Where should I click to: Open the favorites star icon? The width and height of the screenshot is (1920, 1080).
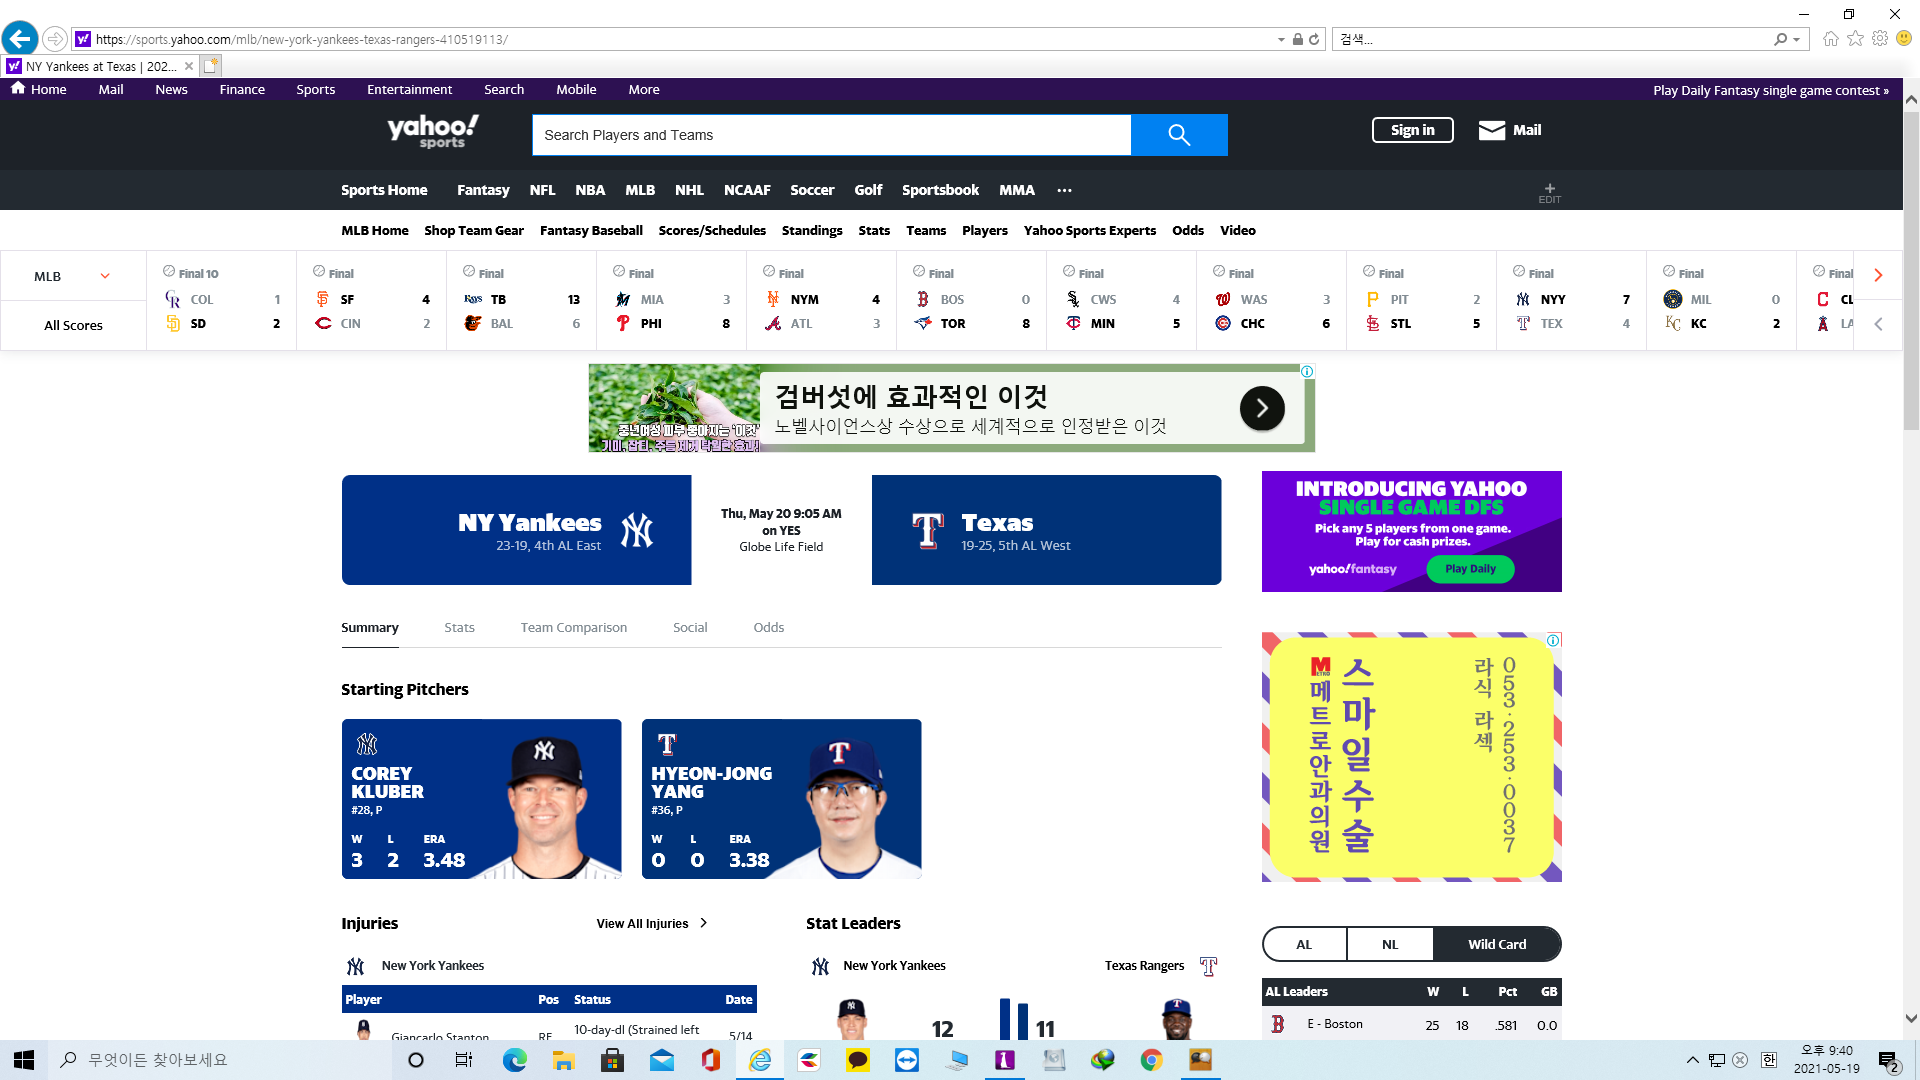[1855, 39]
